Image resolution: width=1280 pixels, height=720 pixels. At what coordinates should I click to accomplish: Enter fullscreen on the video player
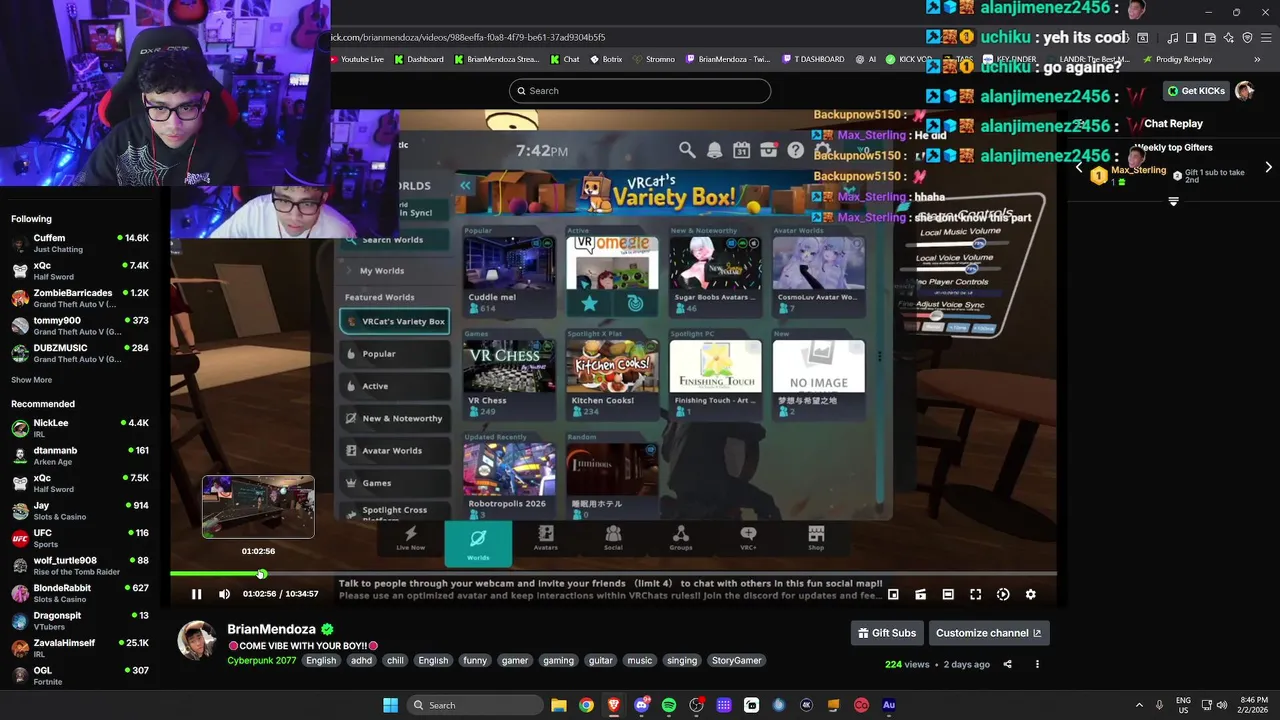tap(976, 594)
